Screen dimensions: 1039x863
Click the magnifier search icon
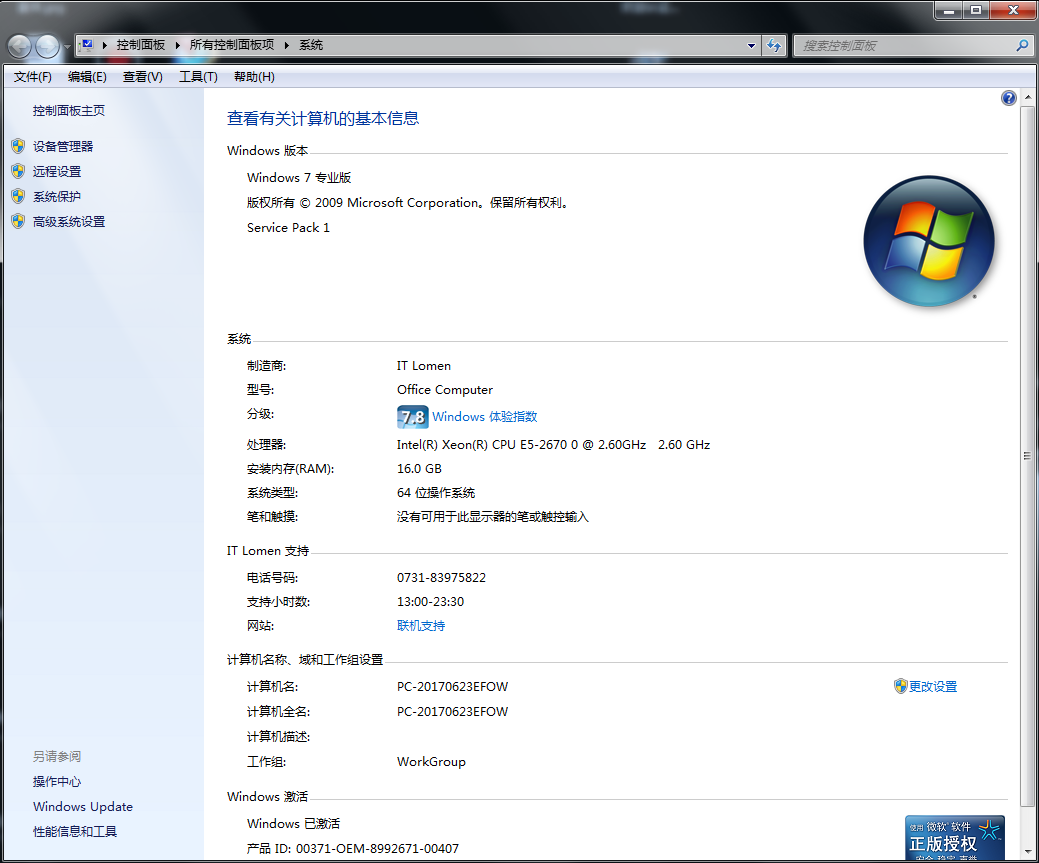pyautogui.click(x=1022, y=46)
